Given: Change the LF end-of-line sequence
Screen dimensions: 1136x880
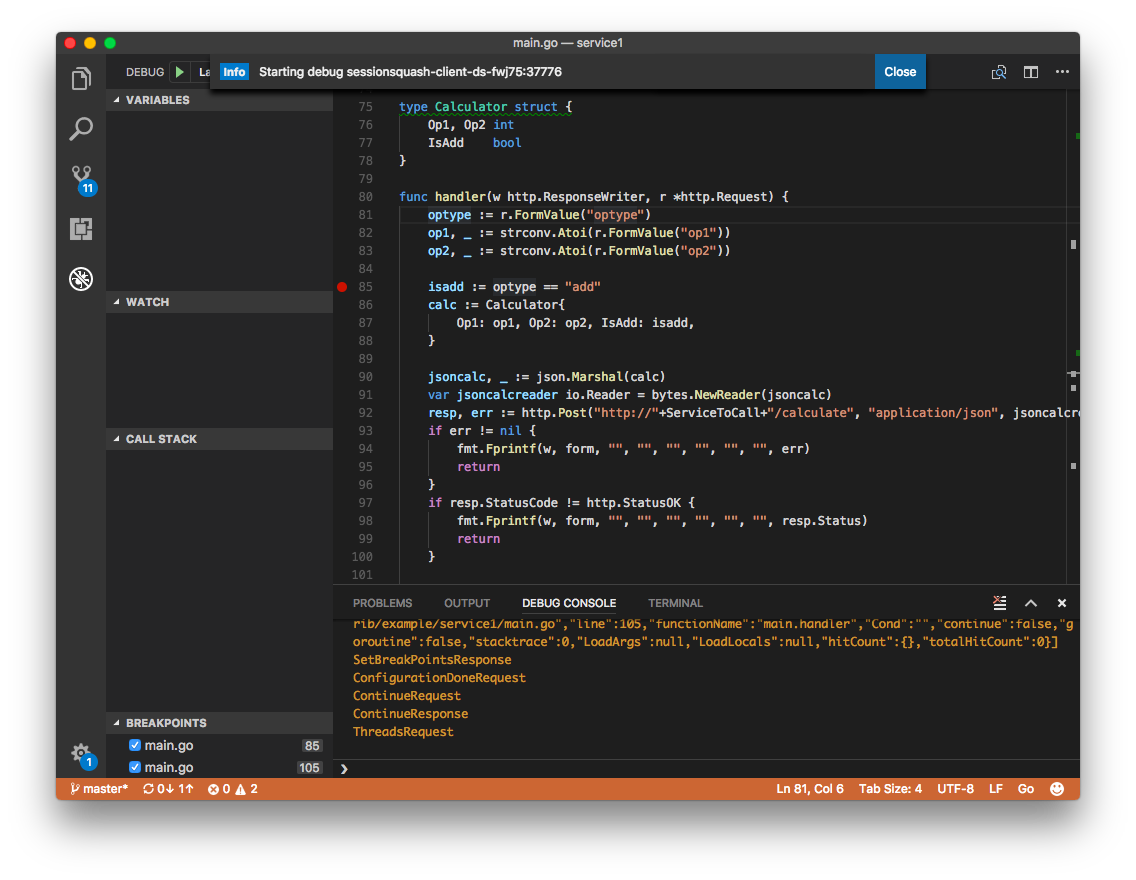Looking at the screenshot, I should (x=995, y=789).
